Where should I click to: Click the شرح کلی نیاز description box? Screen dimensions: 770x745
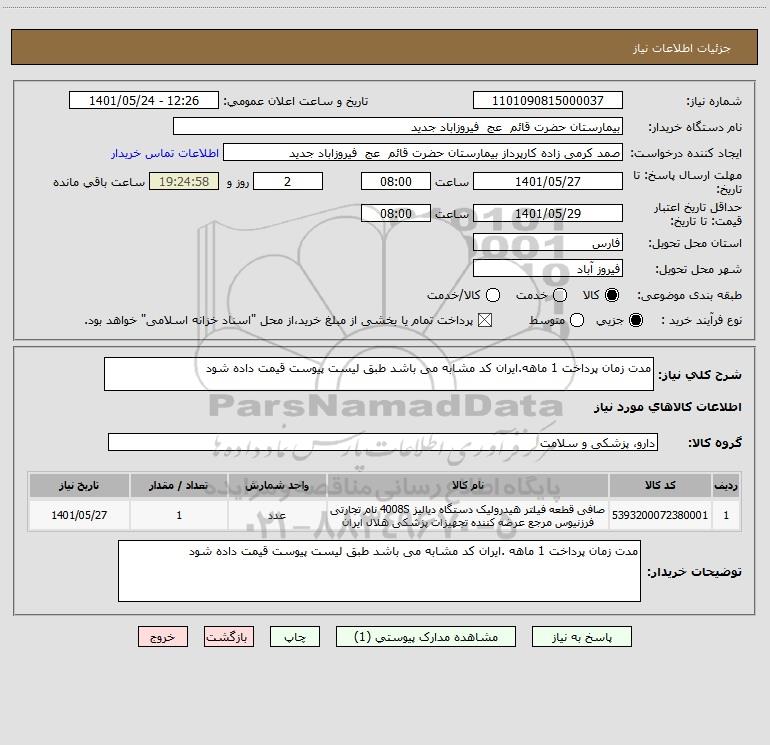pyautogui.click(x=379, y=374)
